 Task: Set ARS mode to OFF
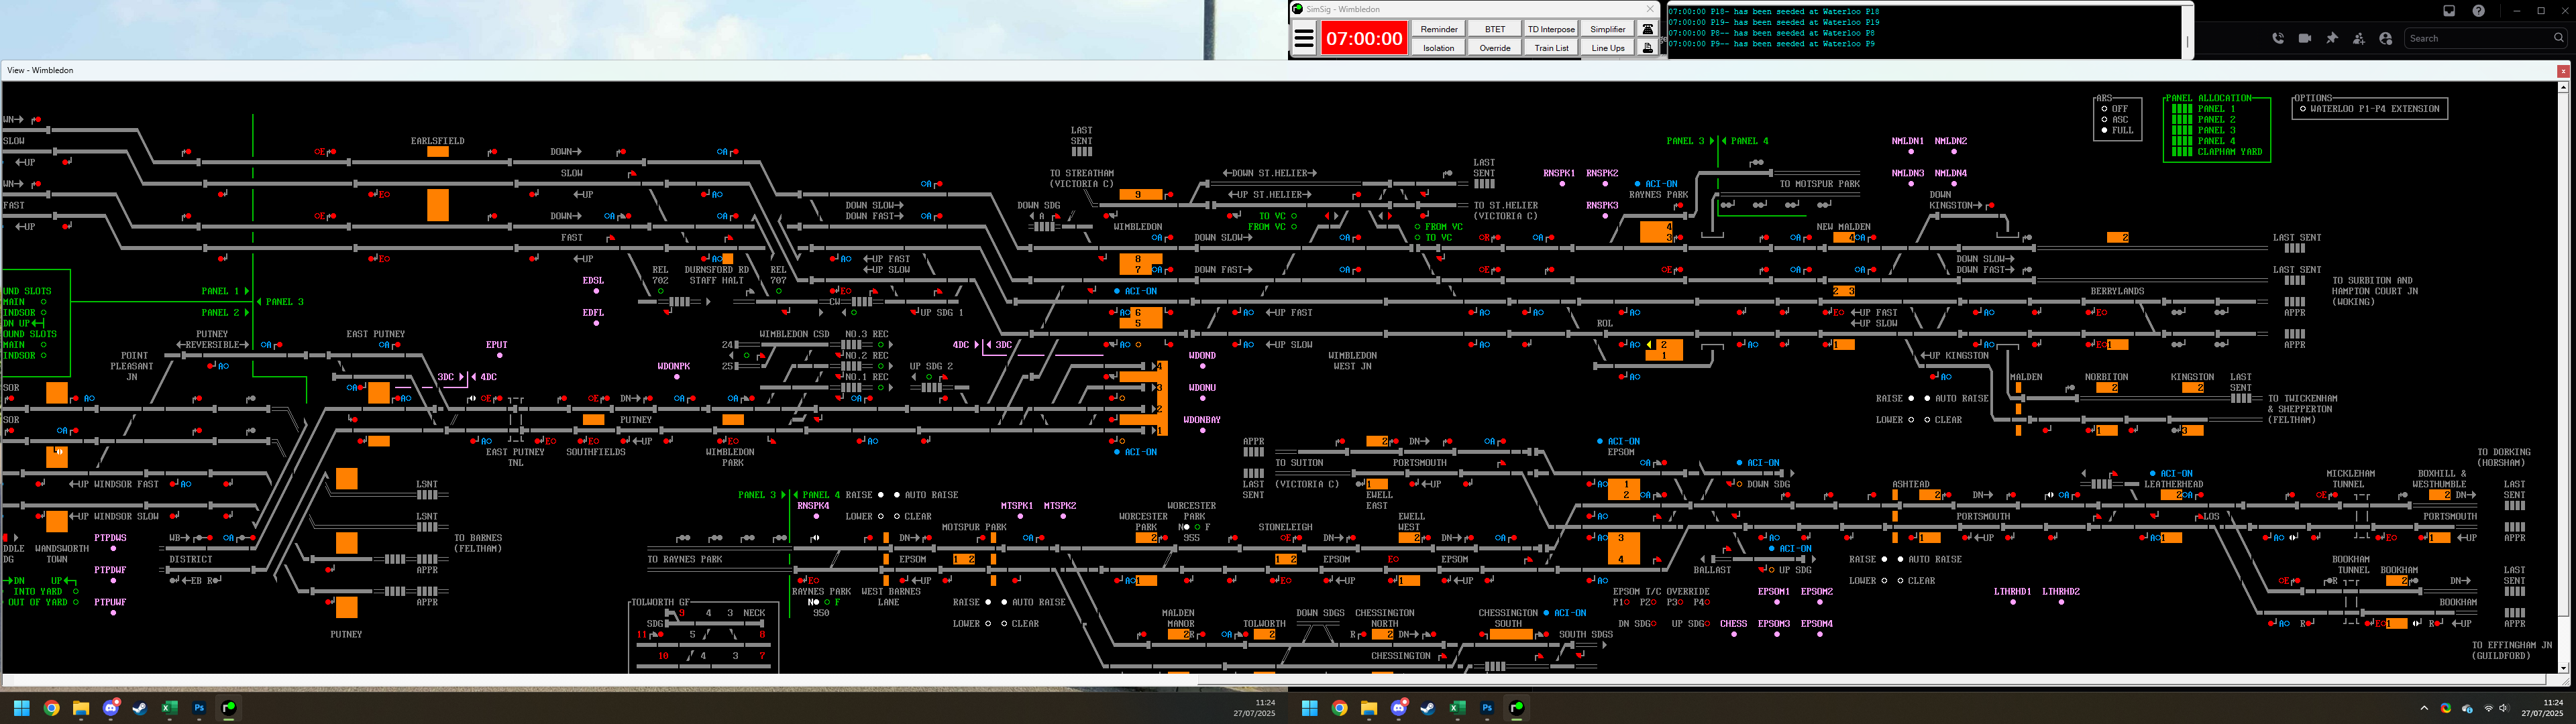coord(2105,109)
